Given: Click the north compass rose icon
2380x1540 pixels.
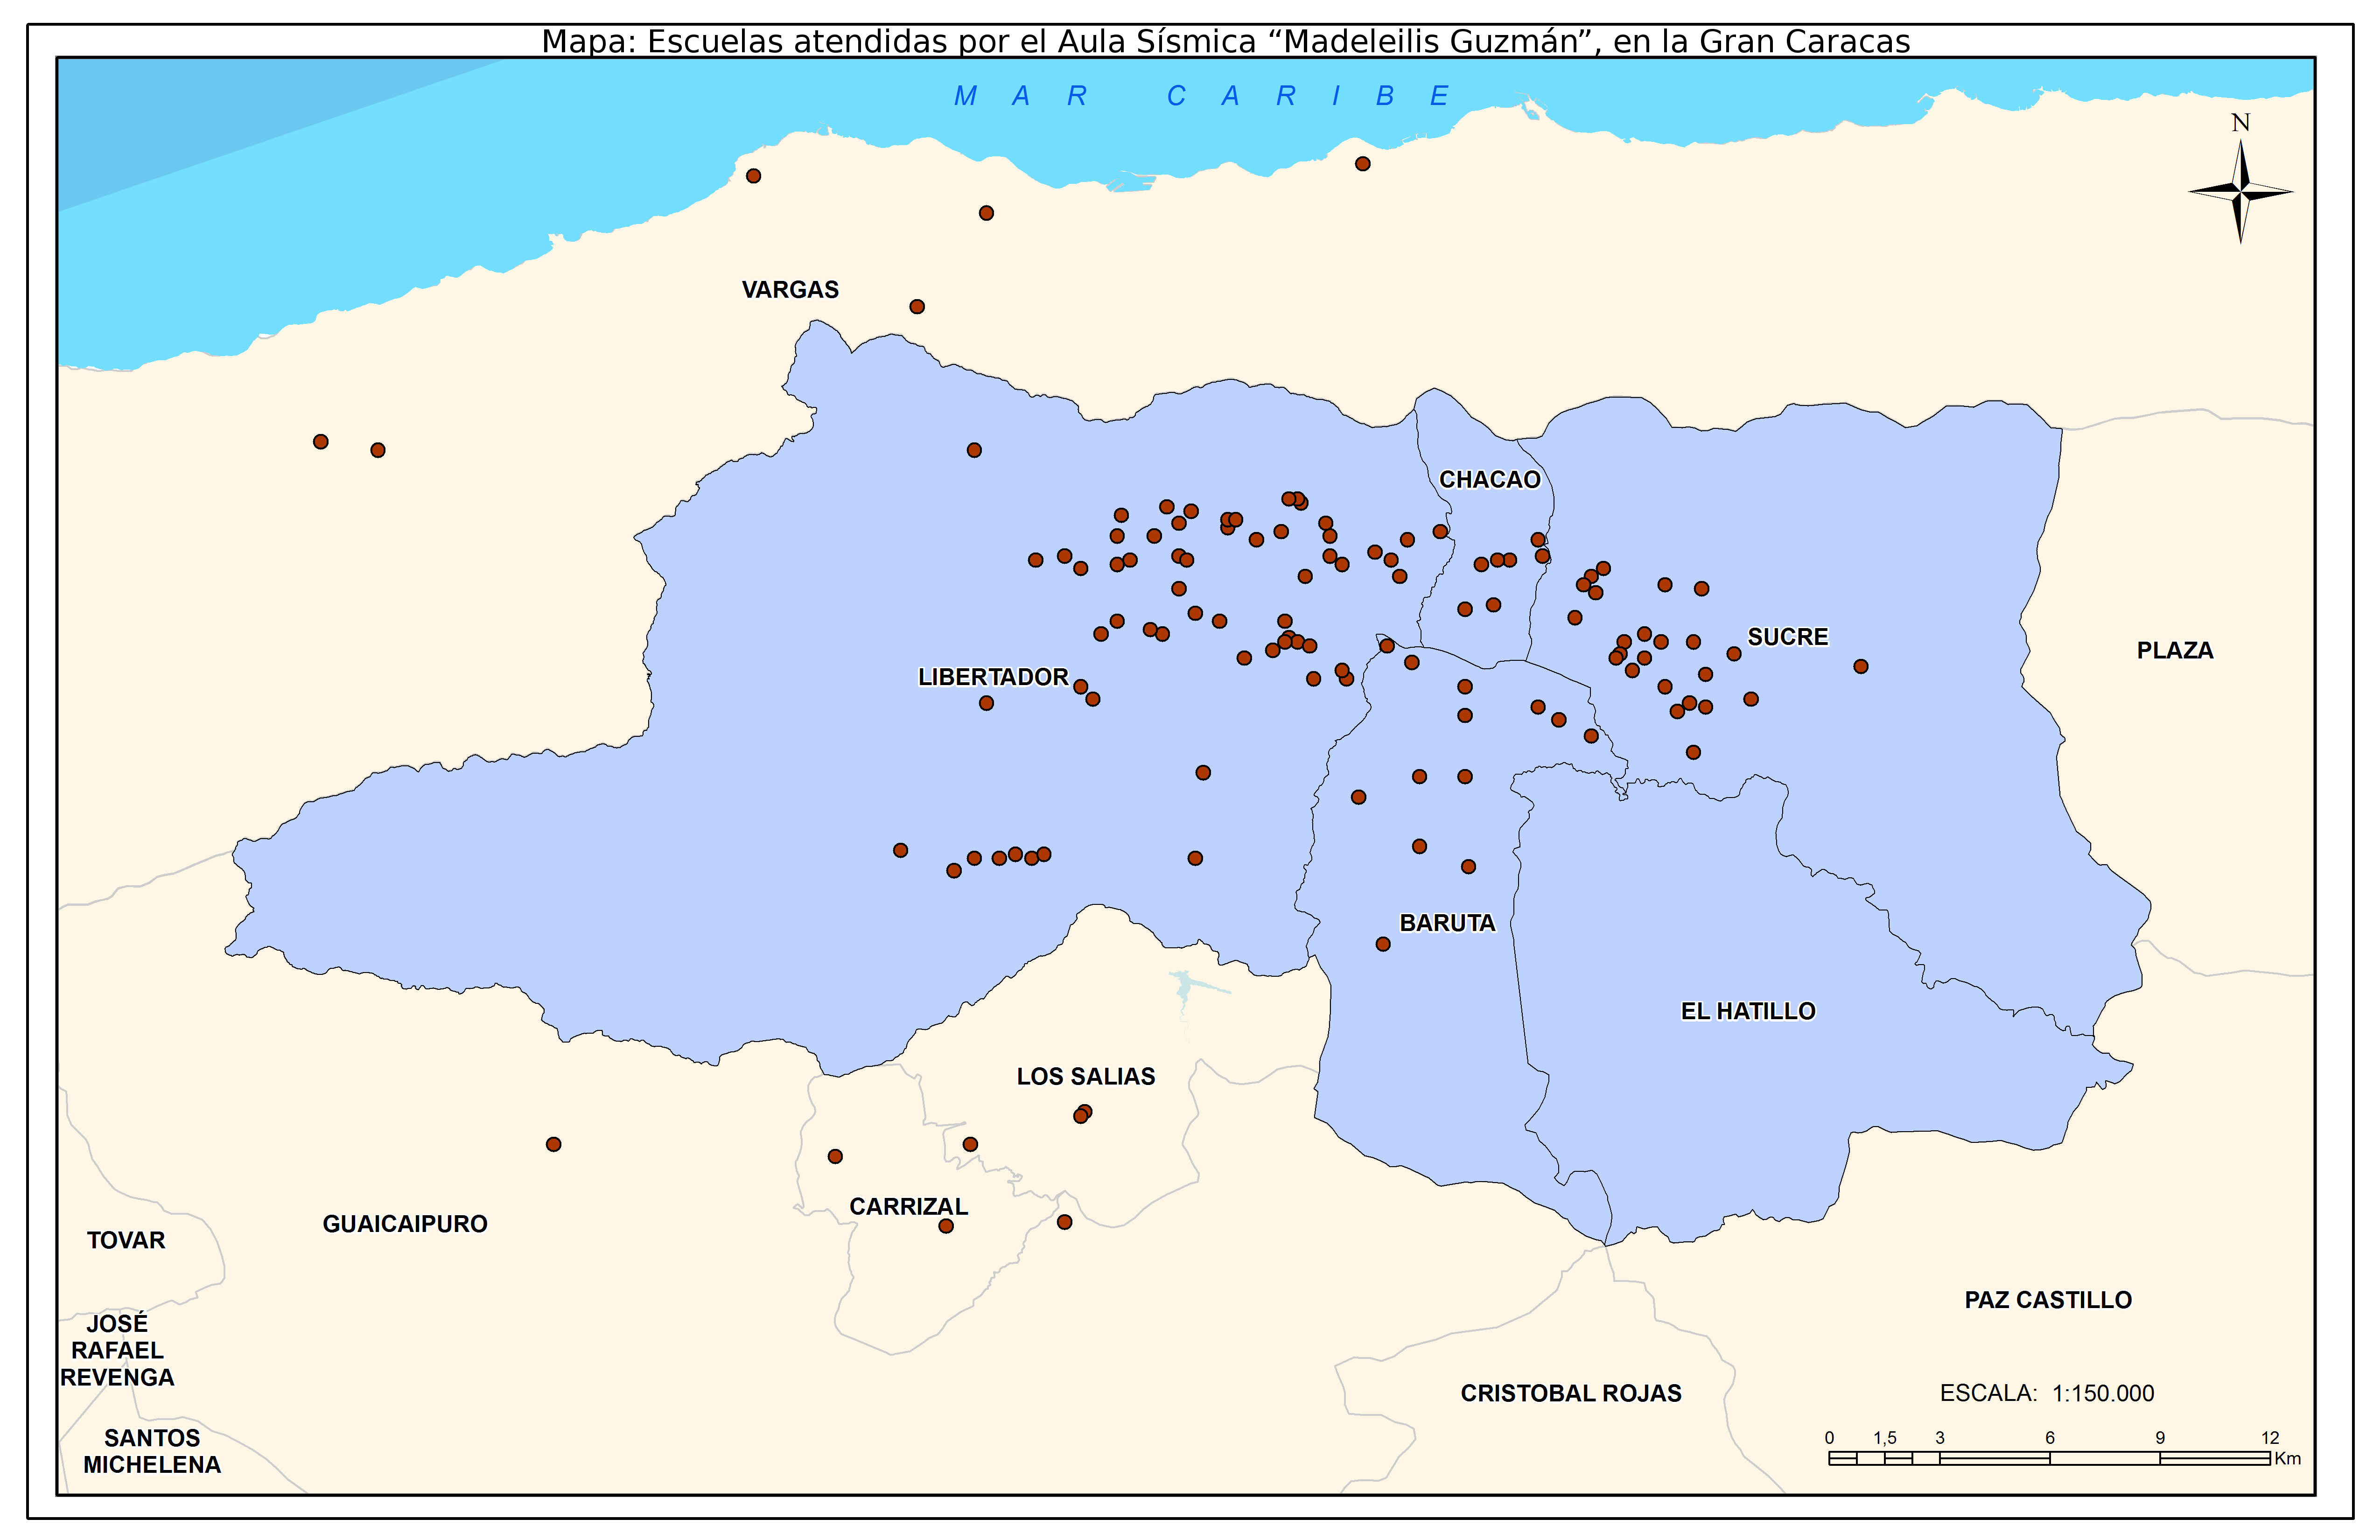Looking at the screenshot, I should 2240,190.
